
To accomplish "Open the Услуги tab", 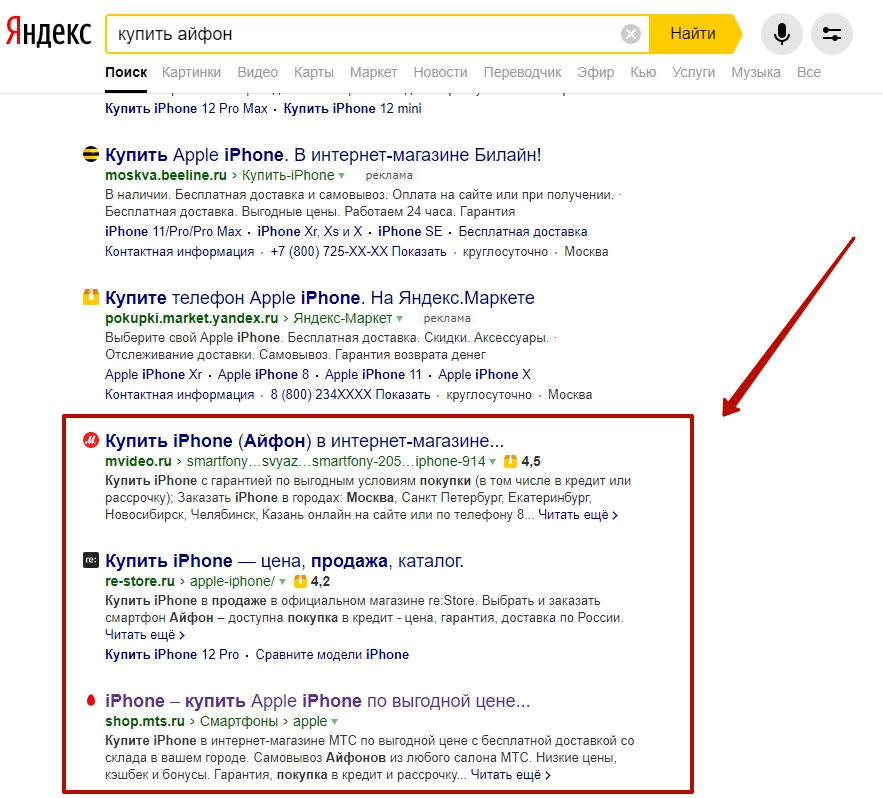I will point(693,72).
